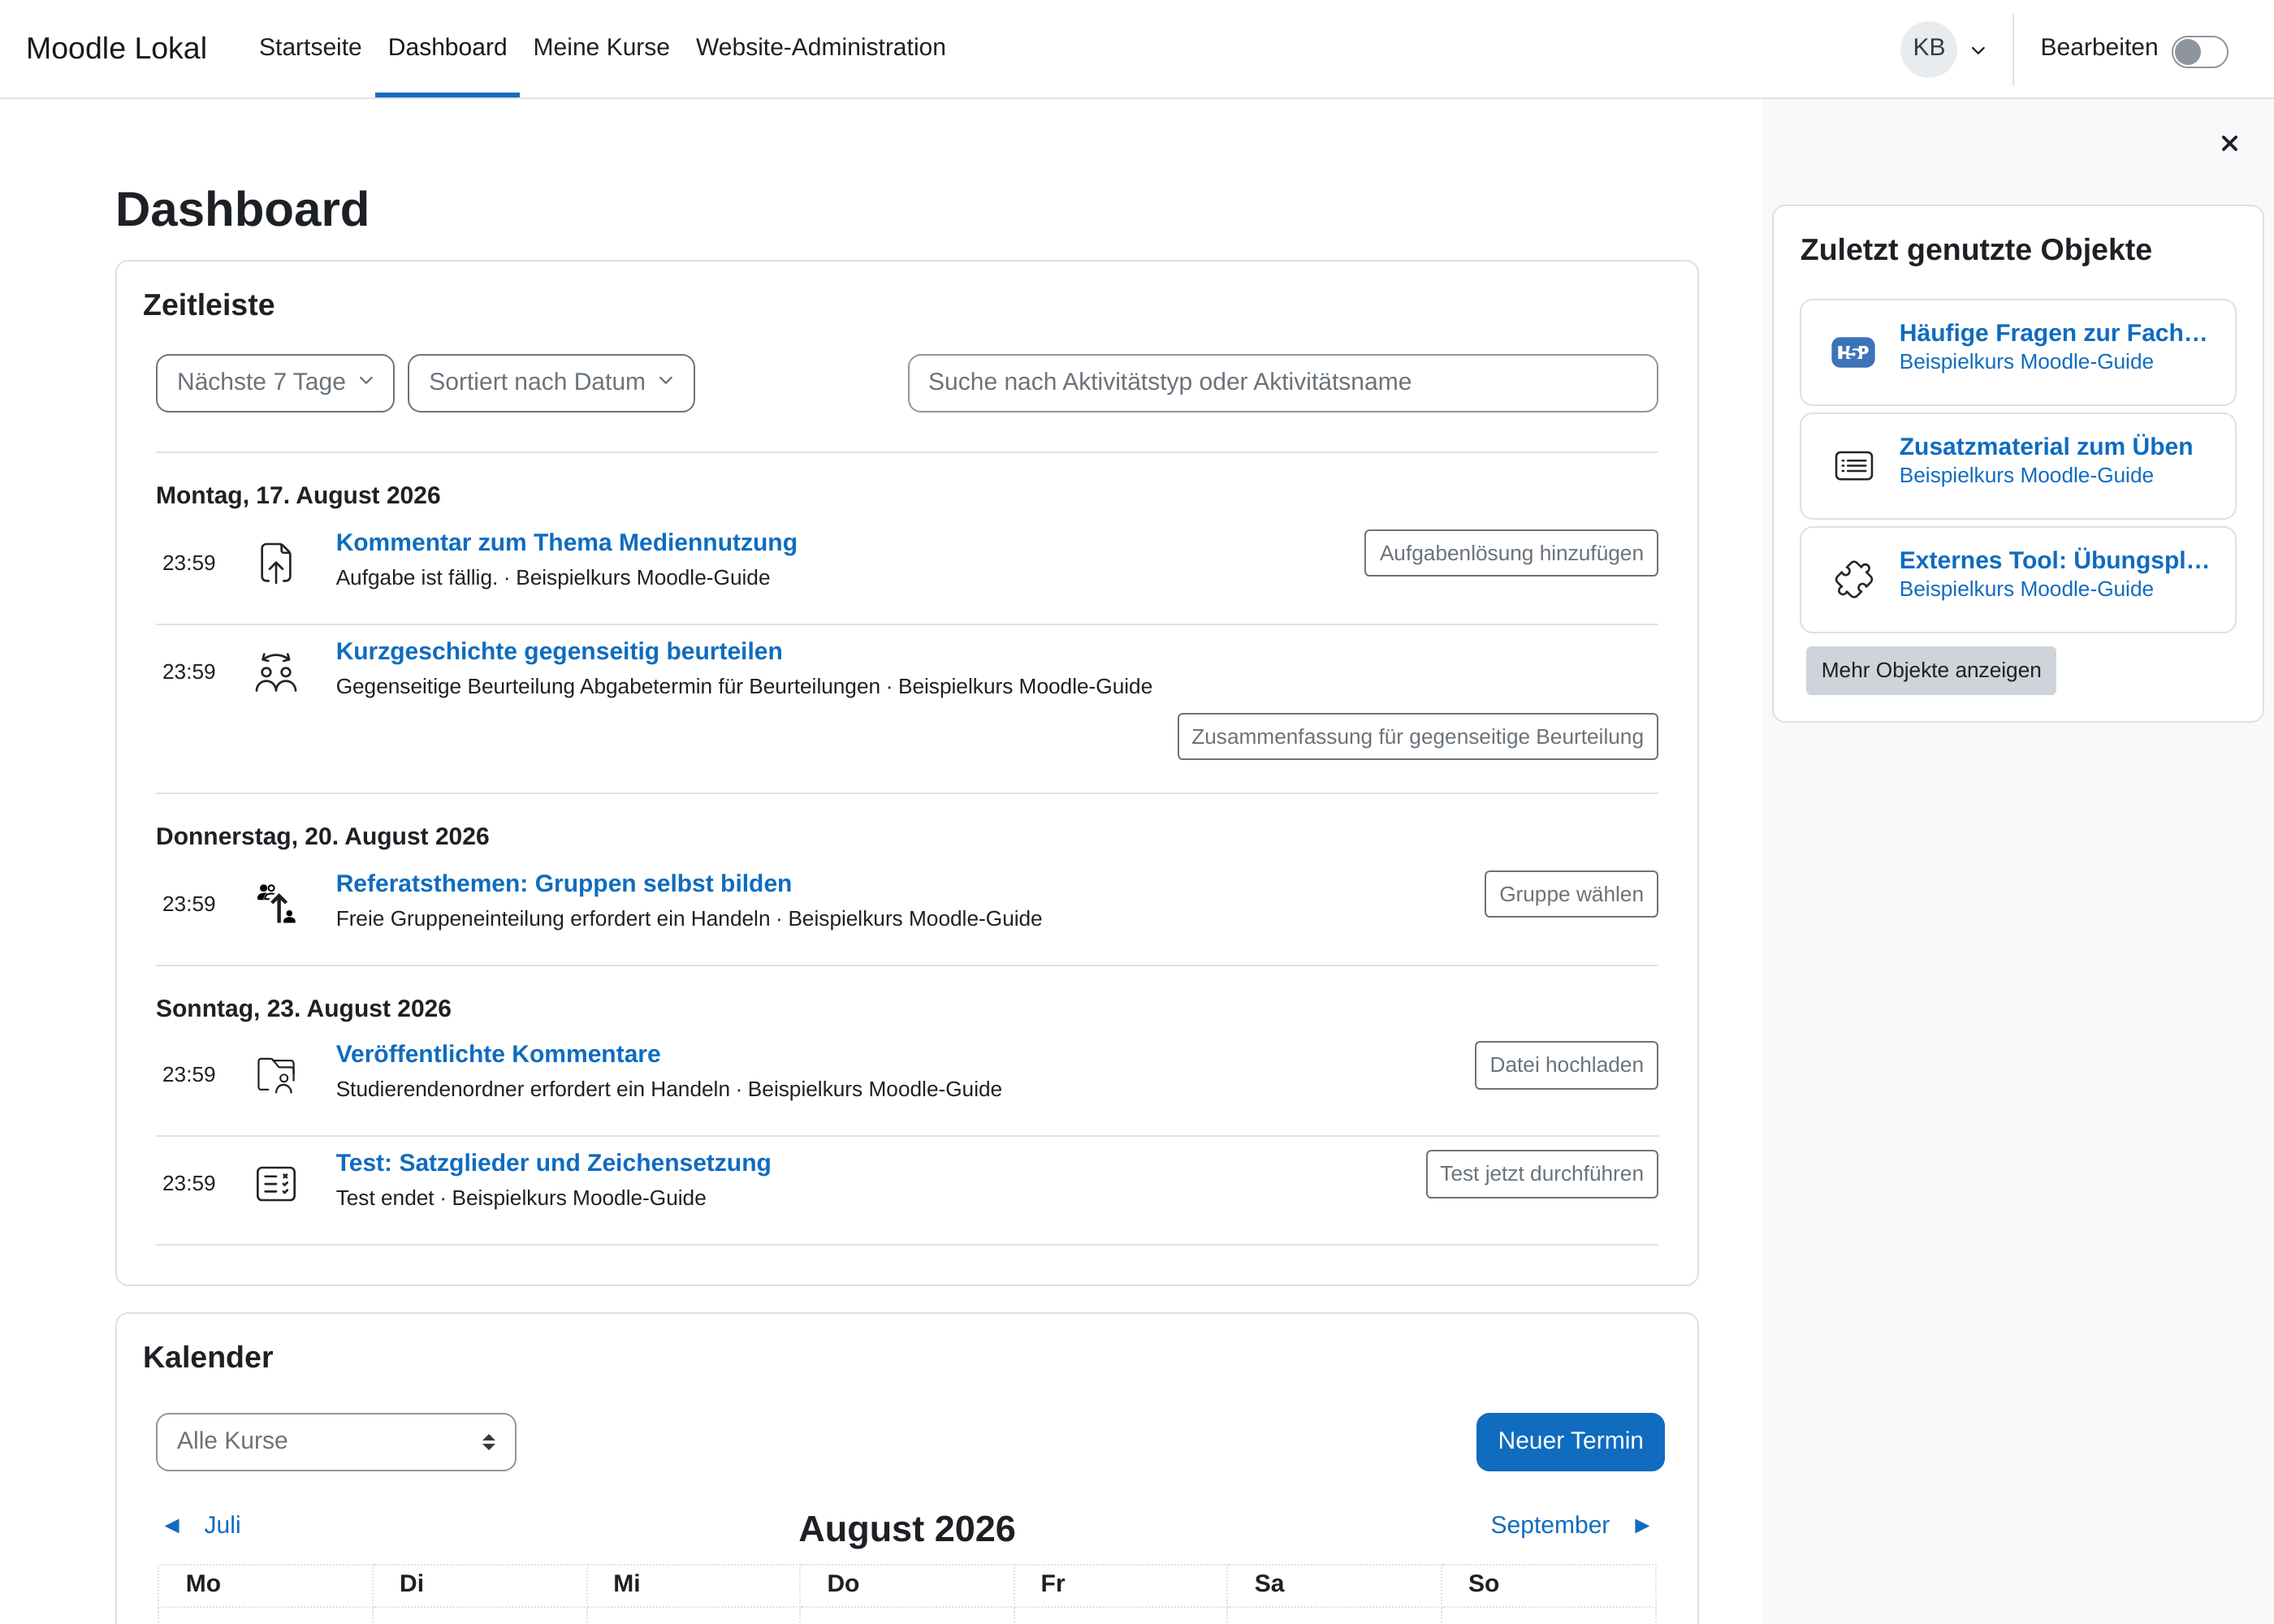
Task: Focus the activity search field in Zeitleiste
Action: tap(1282, 383)
